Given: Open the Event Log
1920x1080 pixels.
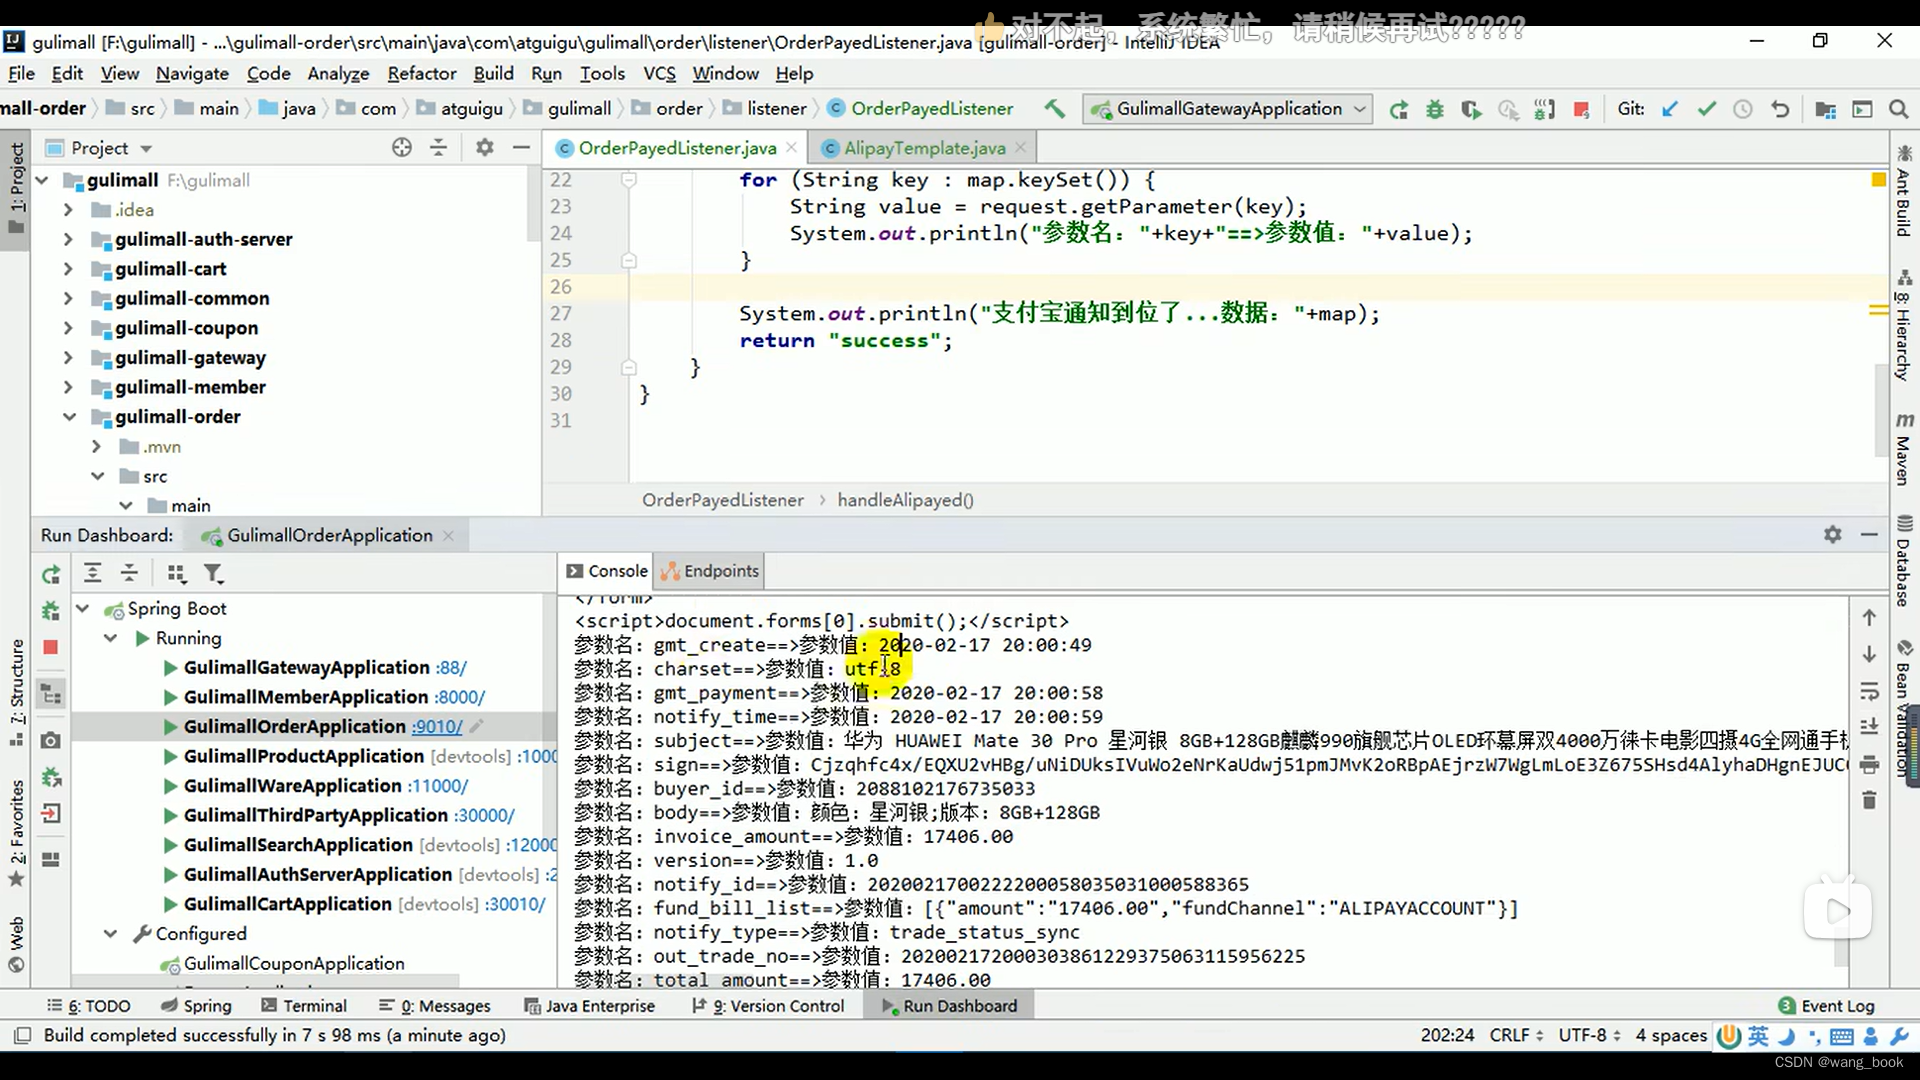Looking at the screenshot, I should coord(1827,1006).
